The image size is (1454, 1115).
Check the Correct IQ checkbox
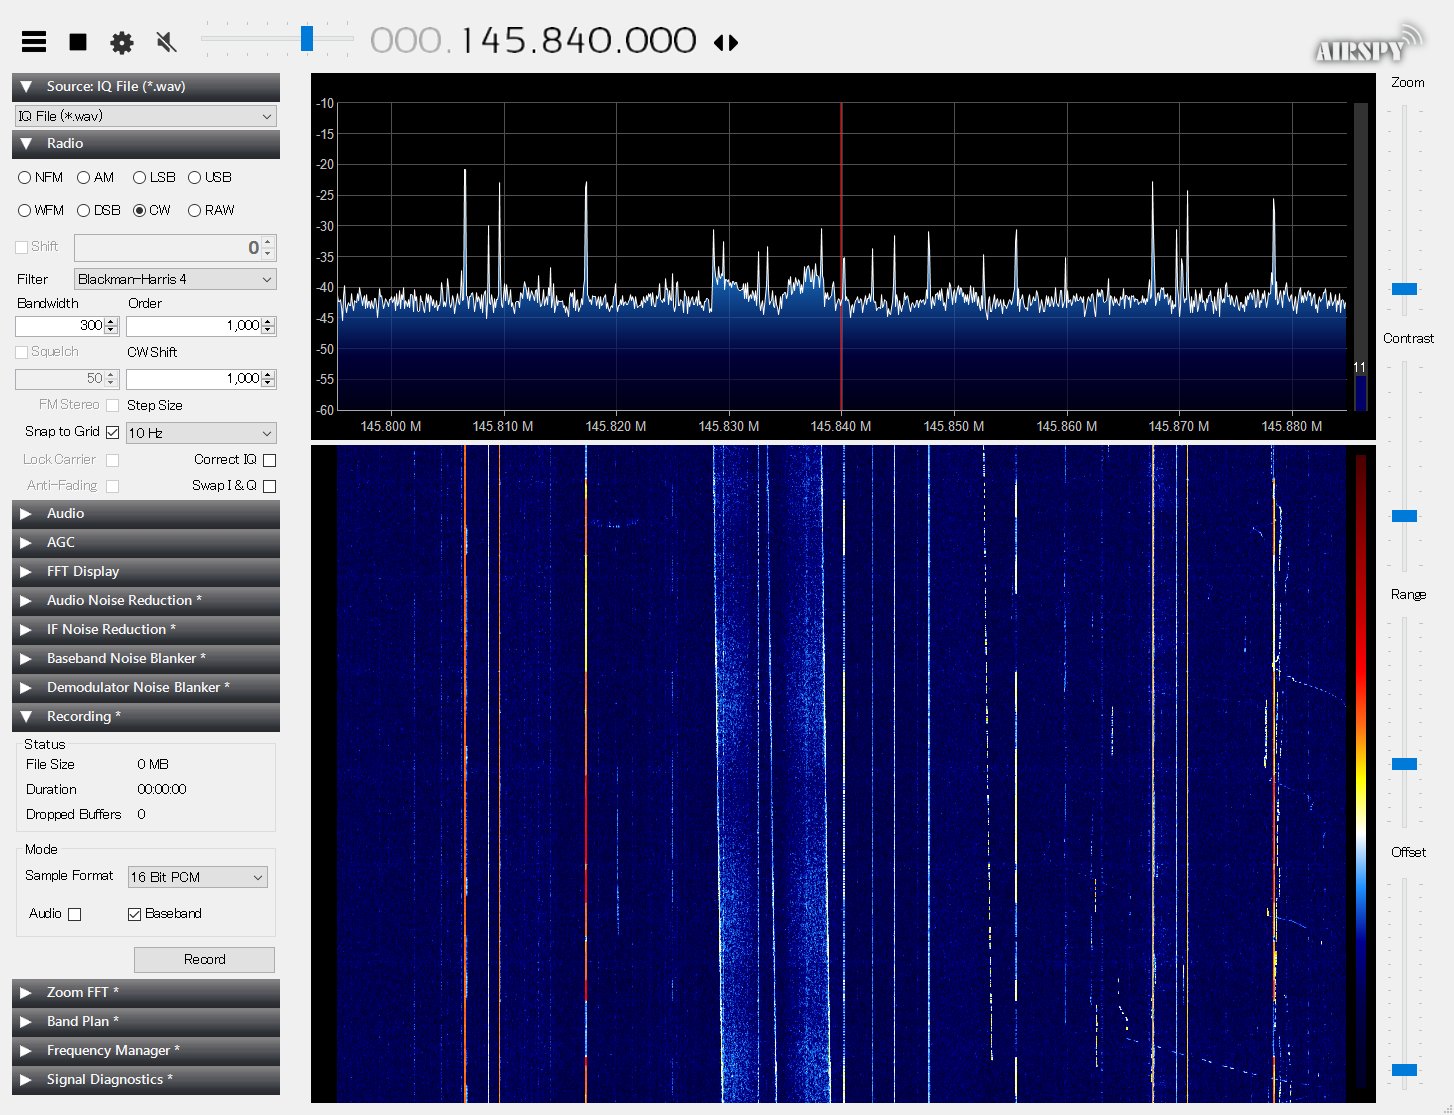(x=269, y=459)
